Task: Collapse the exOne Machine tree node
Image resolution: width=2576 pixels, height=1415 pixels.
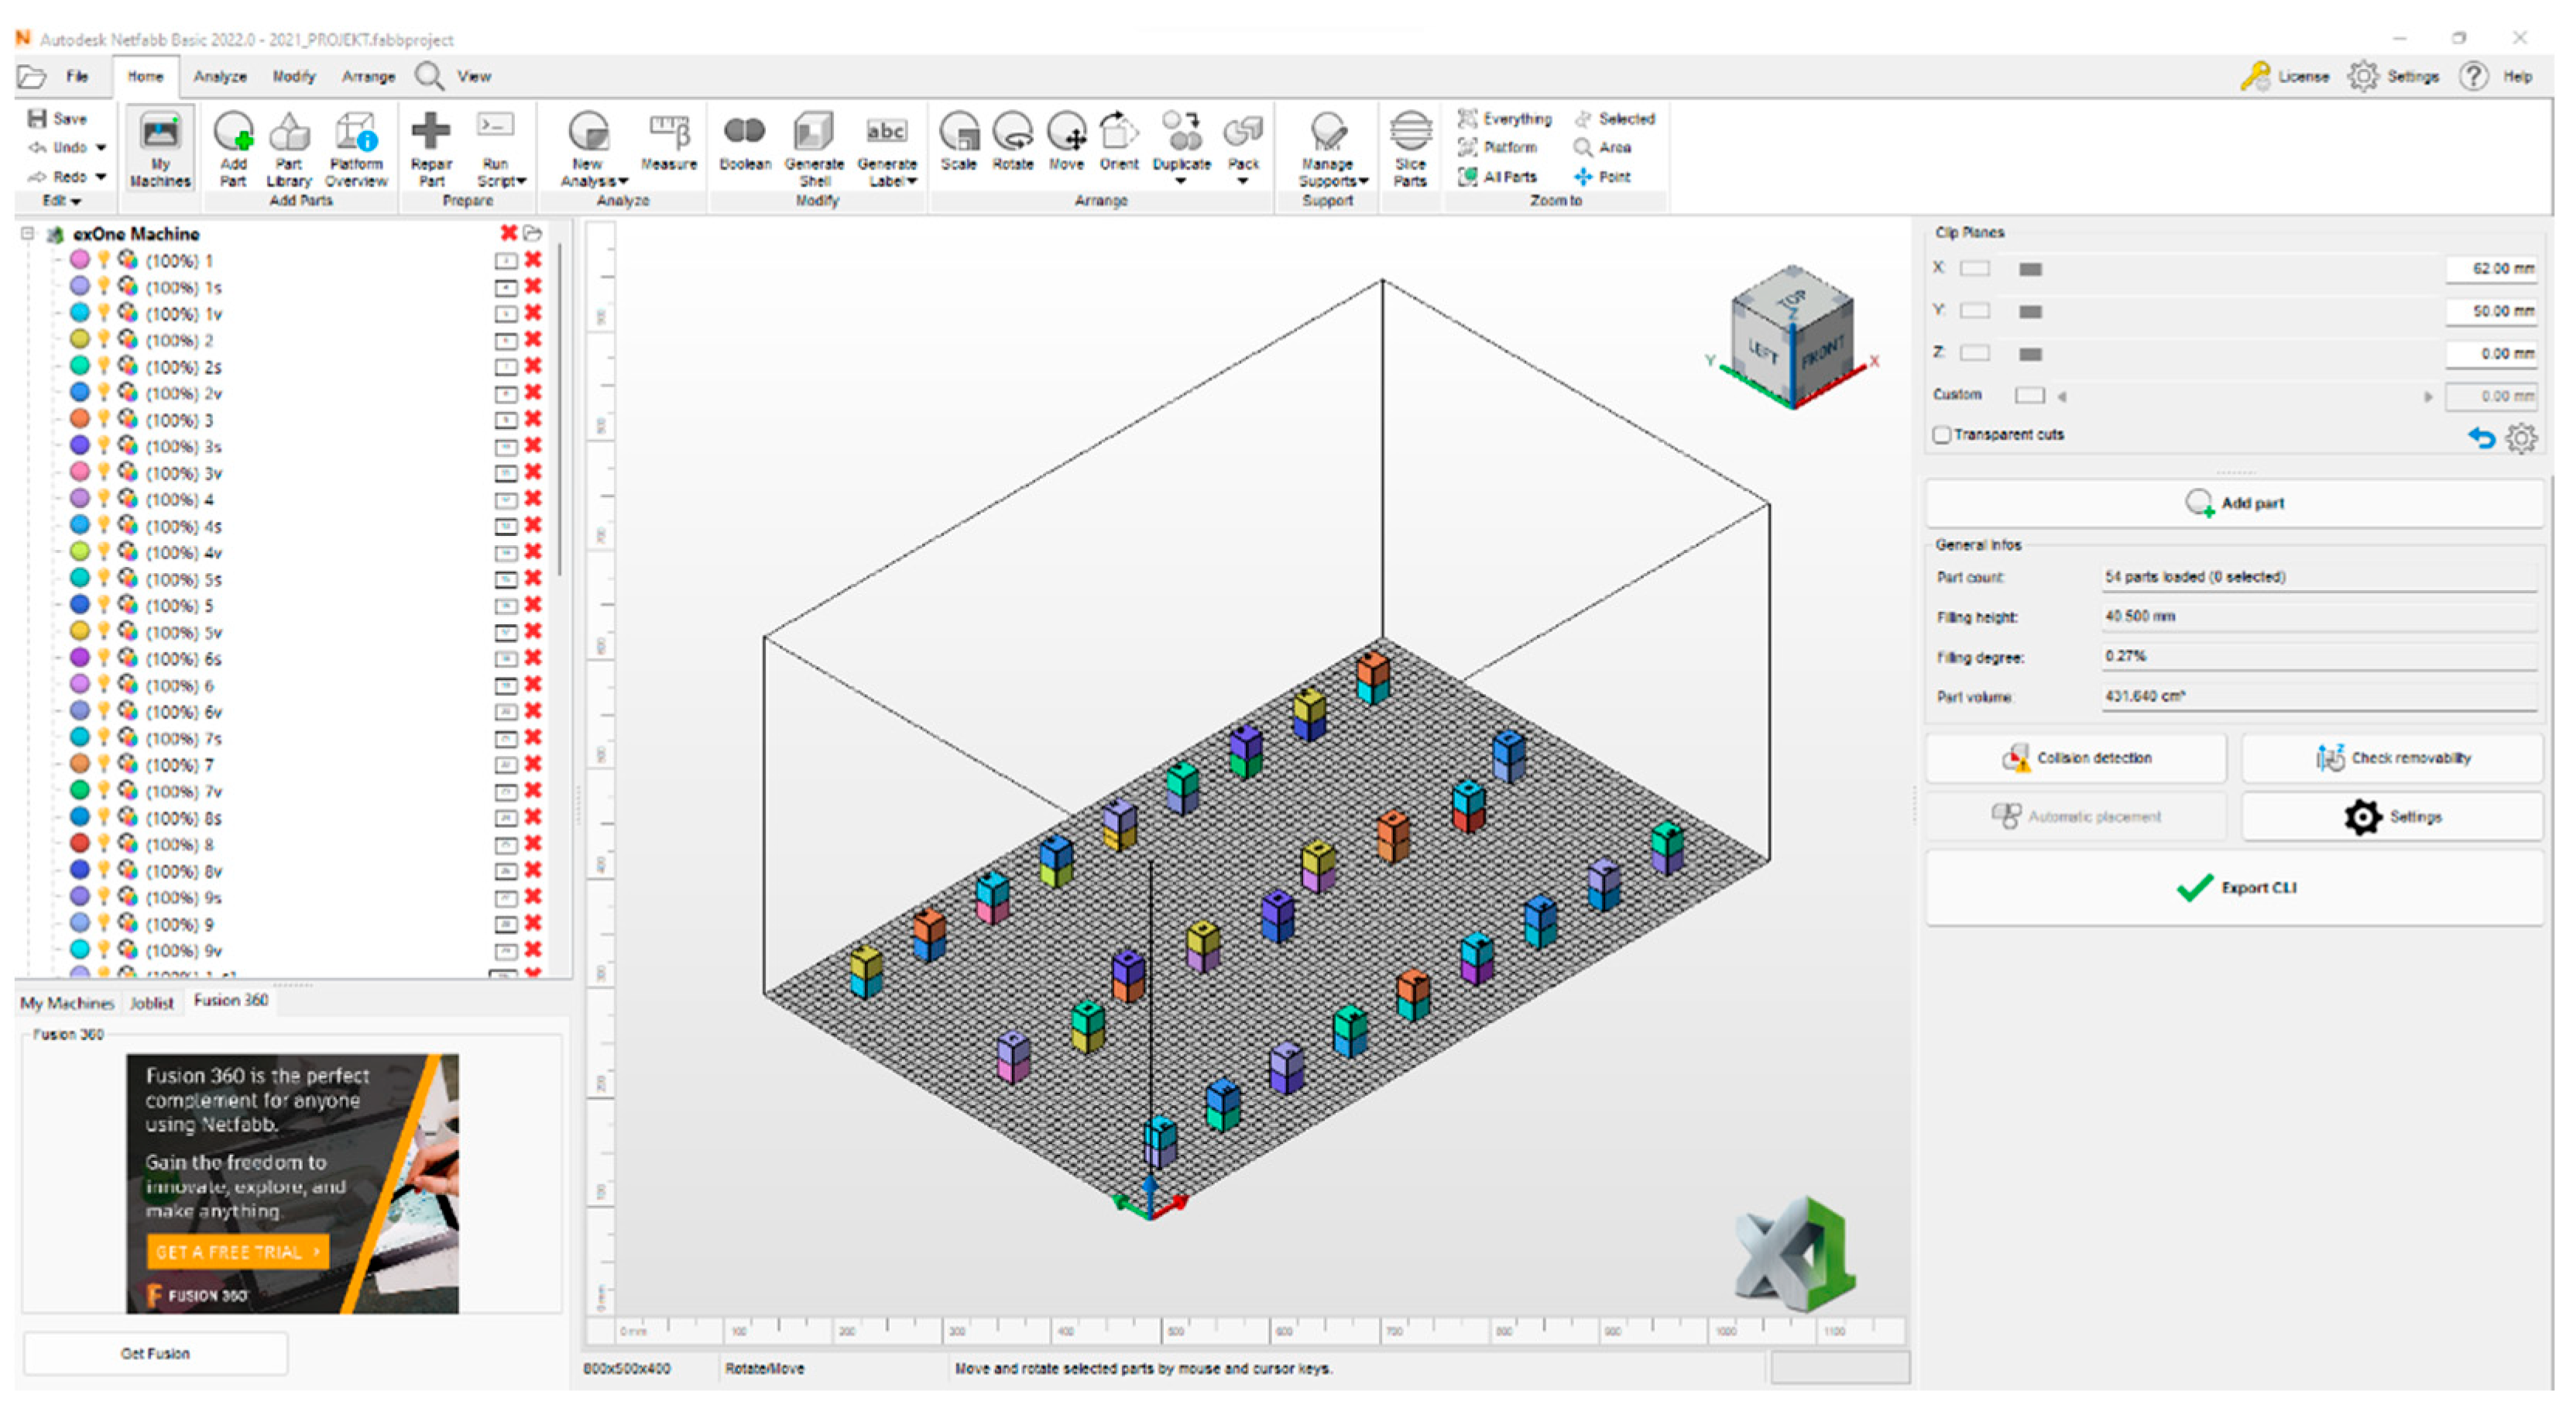Action: point(28,234)
